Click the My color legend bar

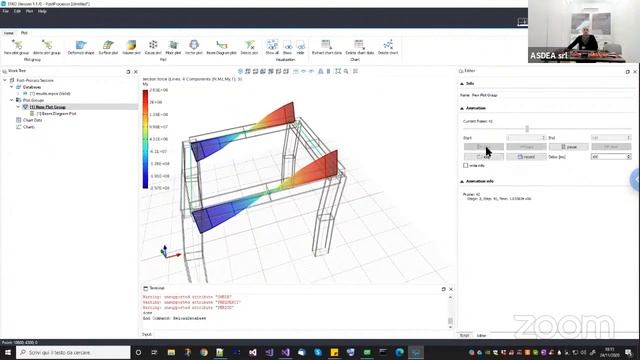coord(145,139)
